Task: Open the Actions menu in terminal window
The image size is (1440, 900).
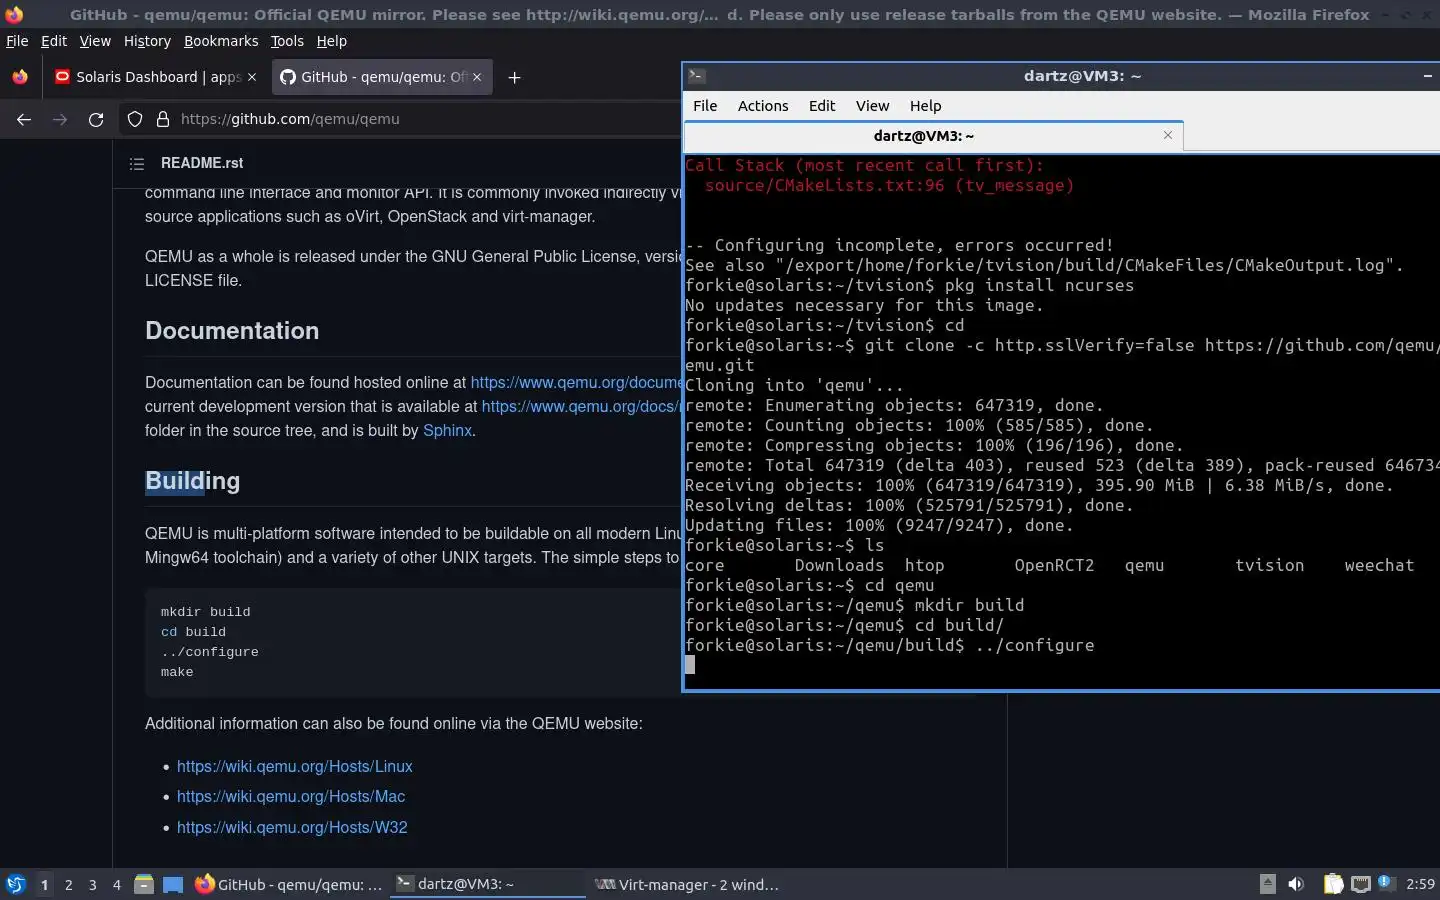Action: (763, 106)
